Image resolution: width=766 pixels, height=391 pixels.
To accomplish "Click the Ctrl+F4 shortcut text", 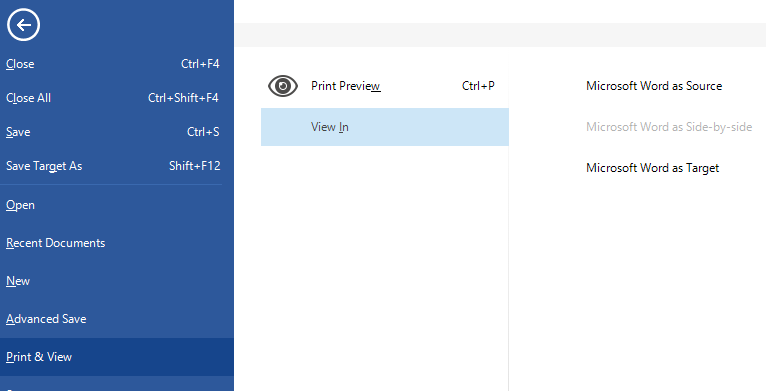I will tap(200, 64).
